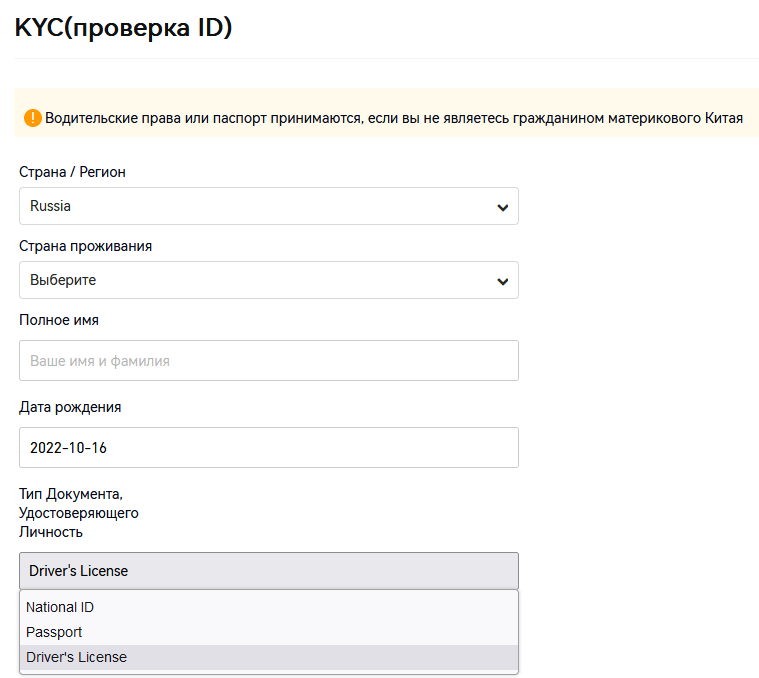The height and width of the screenshot is (678, 759).
Task: Click the orange warning exclamation icon
Action: 33,118
